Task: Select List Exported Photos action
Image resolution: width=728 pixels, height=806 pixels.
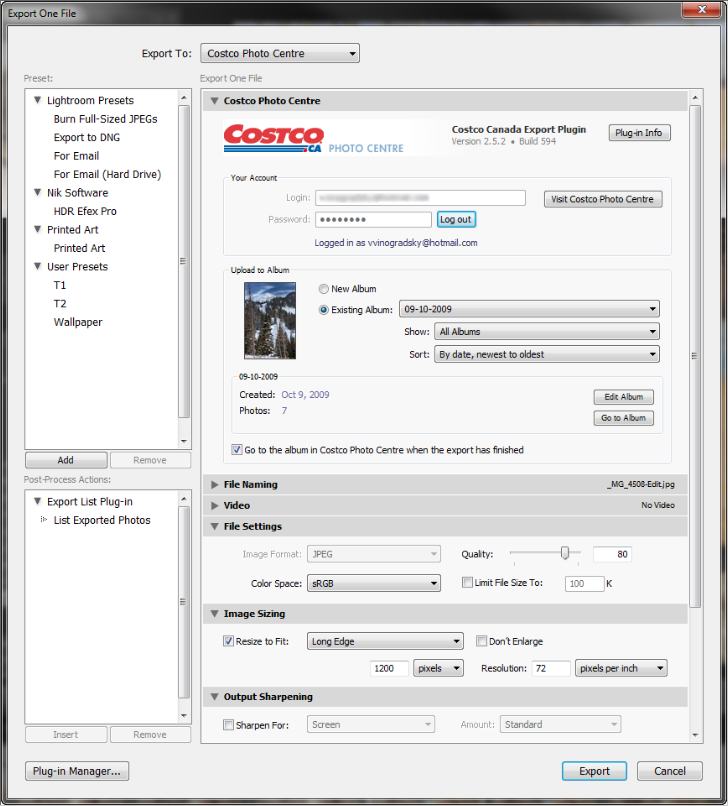Action: coord(102,520)
